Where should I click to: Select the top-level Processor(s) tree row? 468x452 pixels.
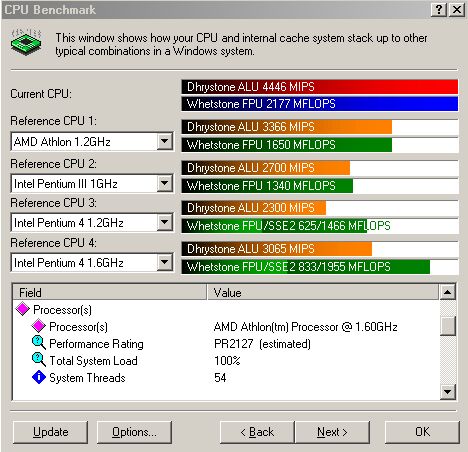click(x=62, y=310)
